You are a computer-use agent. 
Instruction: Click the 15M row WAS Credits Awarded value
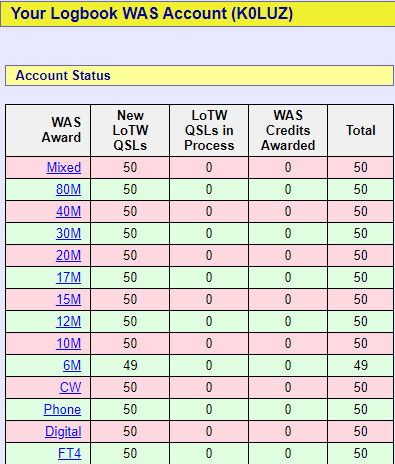click(x=288, y=299)
